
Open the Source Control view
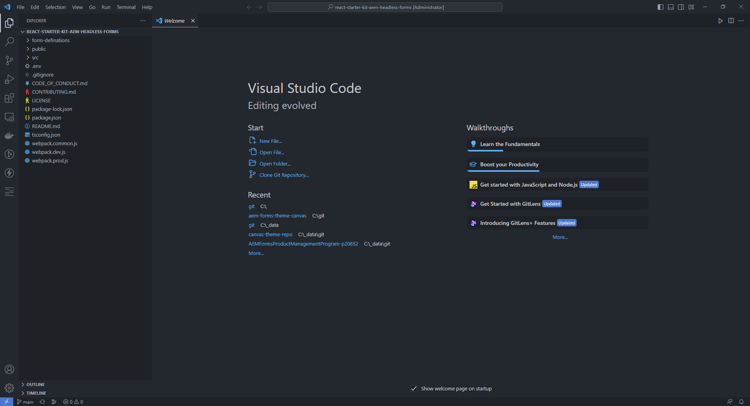click(x=9, y=60)
